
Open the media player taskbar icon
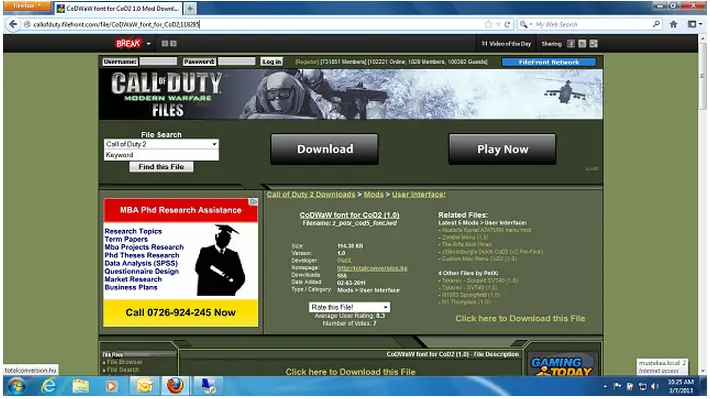111,386
